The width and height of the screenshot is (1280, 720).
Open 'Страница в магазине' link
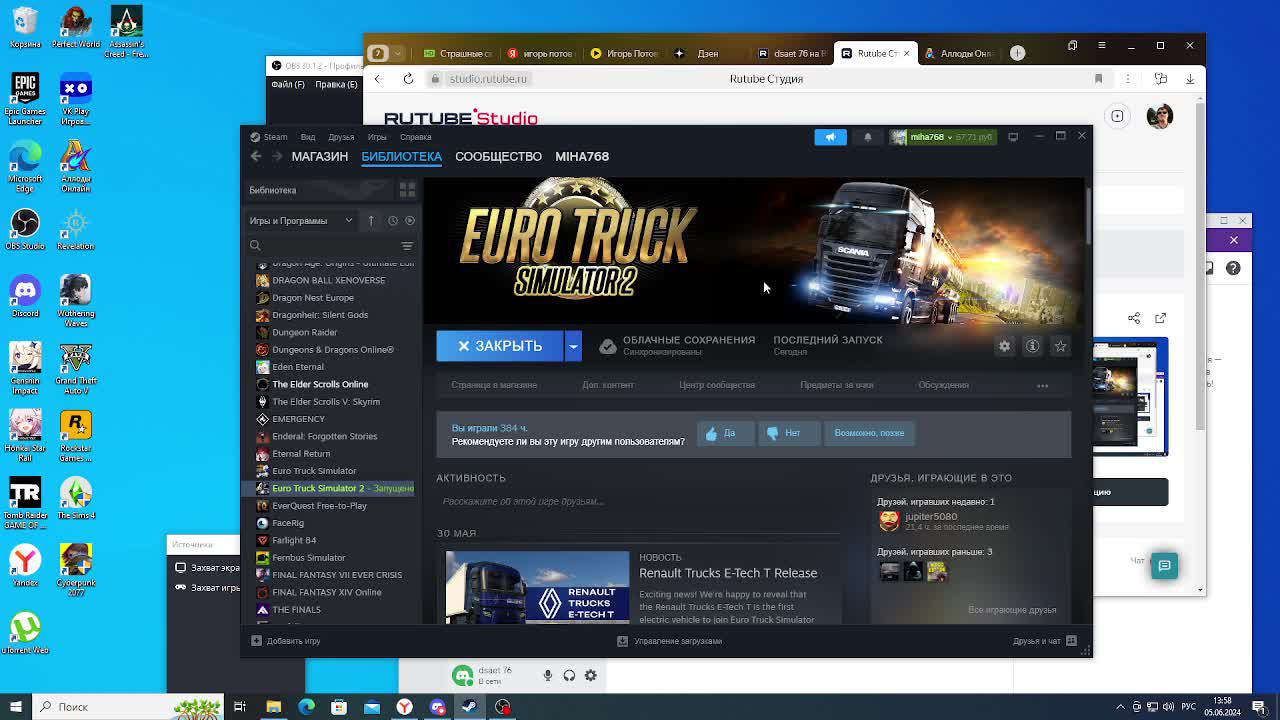tap(494, 385)
